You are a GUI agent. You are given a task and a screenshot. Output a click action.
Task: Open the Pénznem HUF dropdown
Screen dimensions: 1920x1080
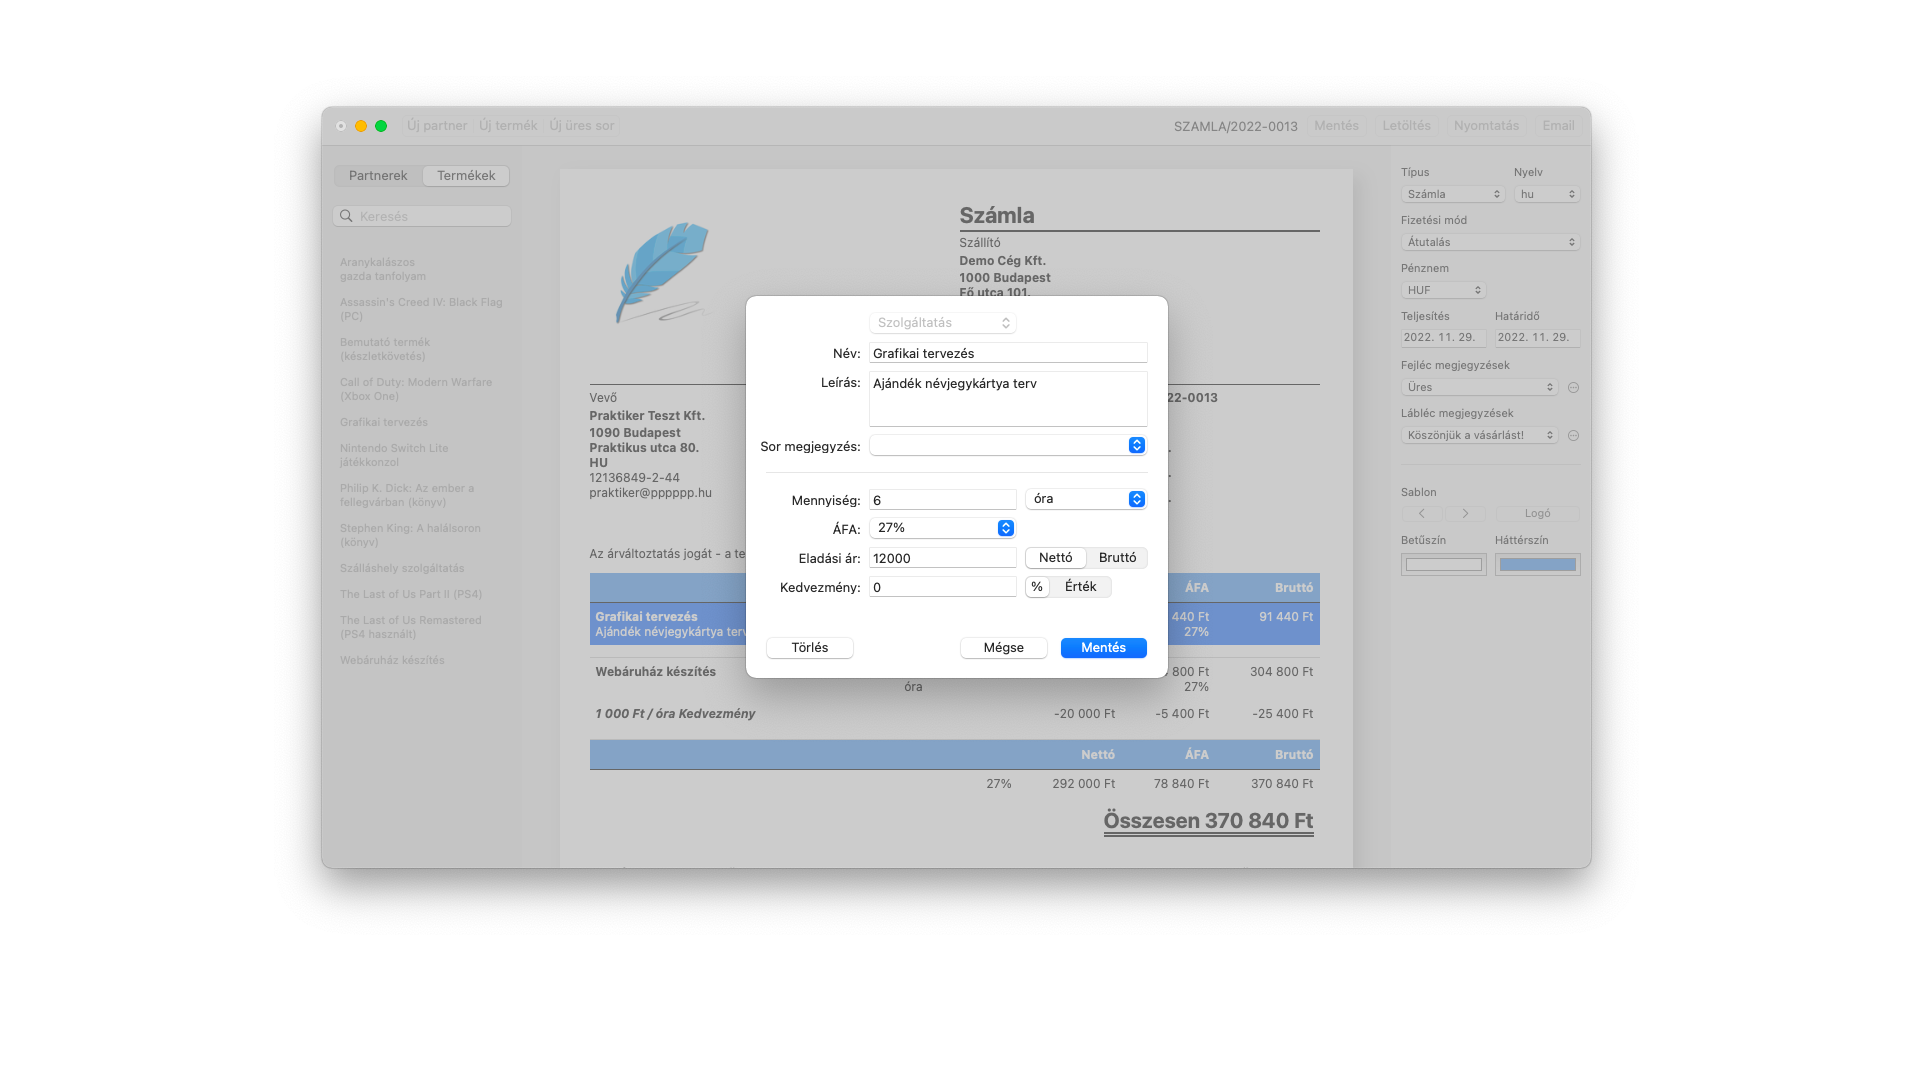(x=1443, y=290)
